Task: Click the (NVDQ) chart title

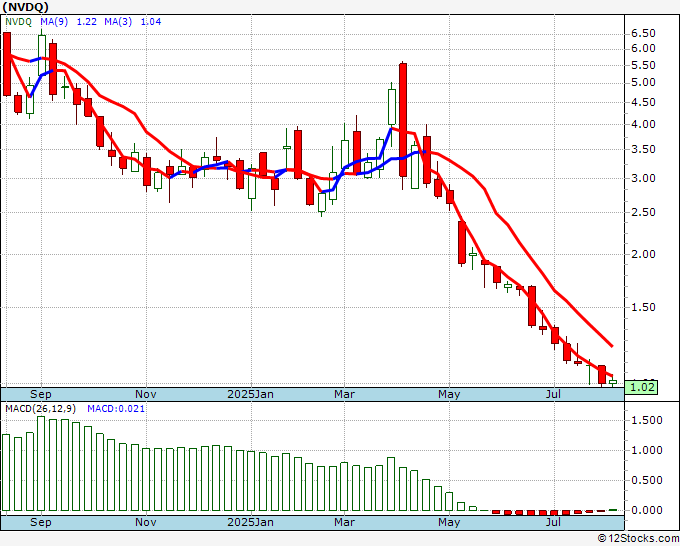Action: click(25, 7)
